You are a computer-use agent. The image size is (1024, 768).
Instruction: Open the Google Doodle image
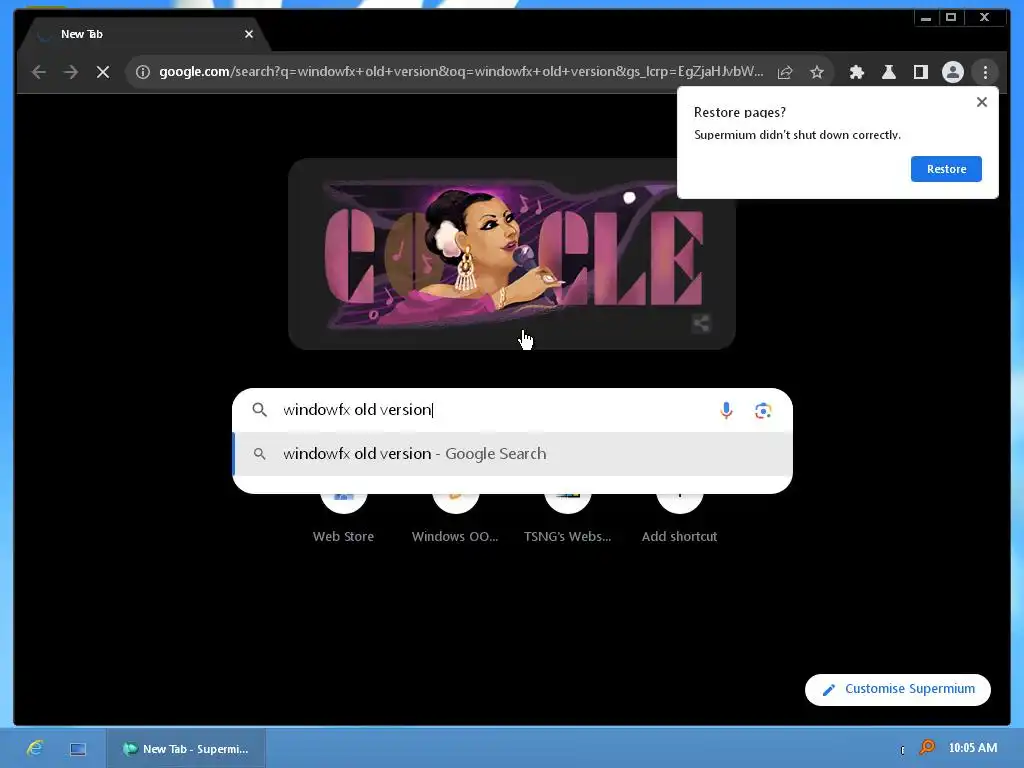[x=512, y=253]
